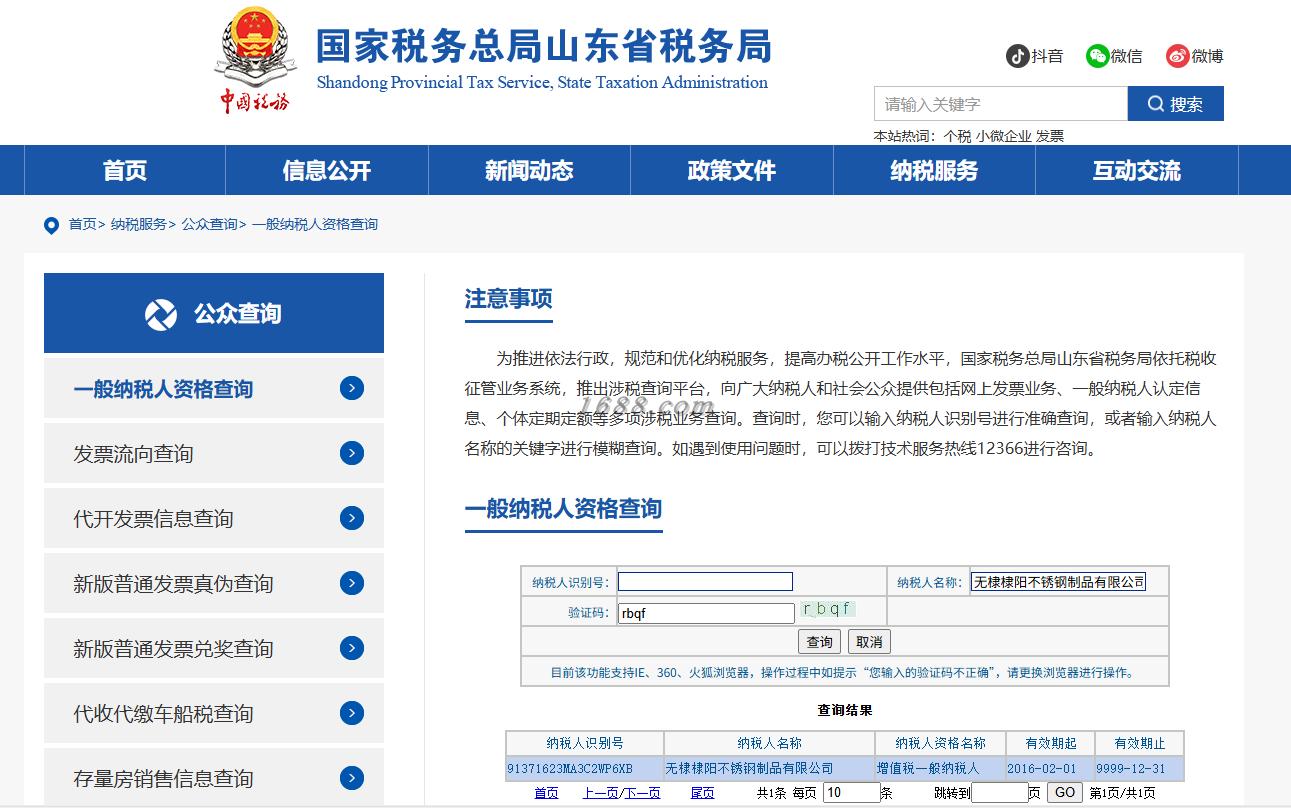The width and height of the screenshot is (1291, 808).
Task: Click 首页 in the breadcrumb
Action: 82,224
